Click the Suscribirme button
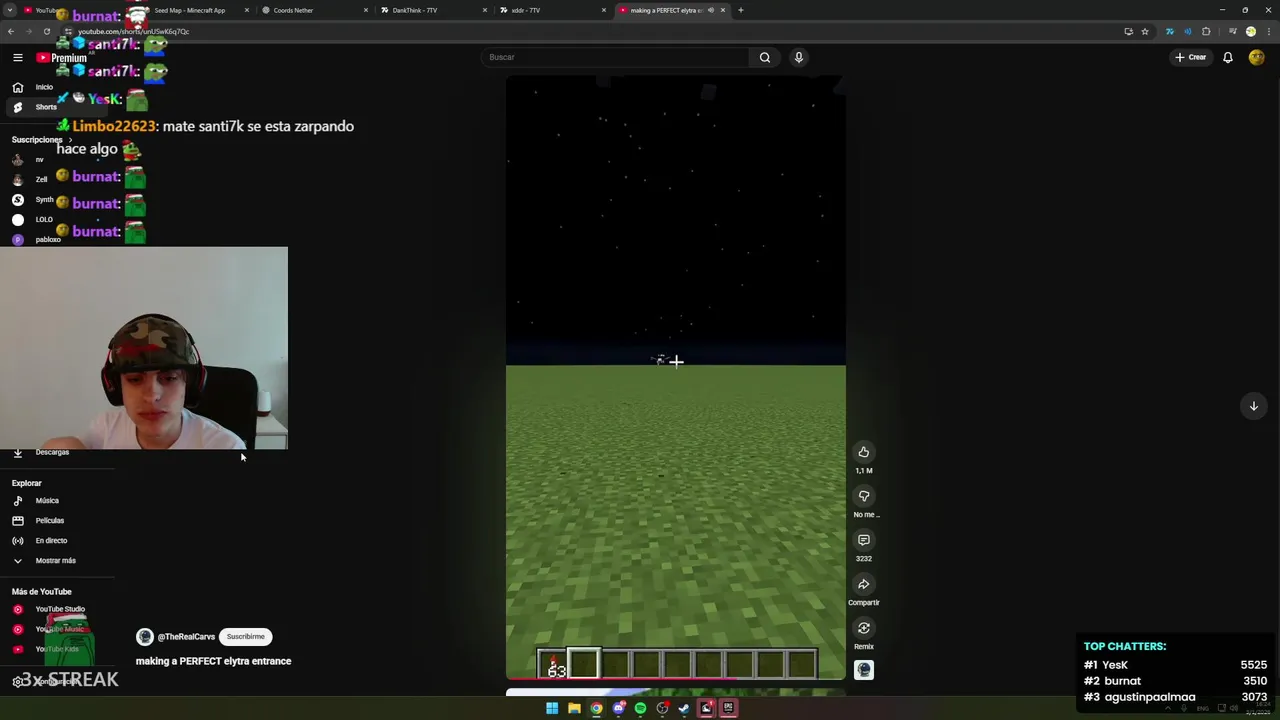This screenshot has height=720, width=1280. coord(245,637)
